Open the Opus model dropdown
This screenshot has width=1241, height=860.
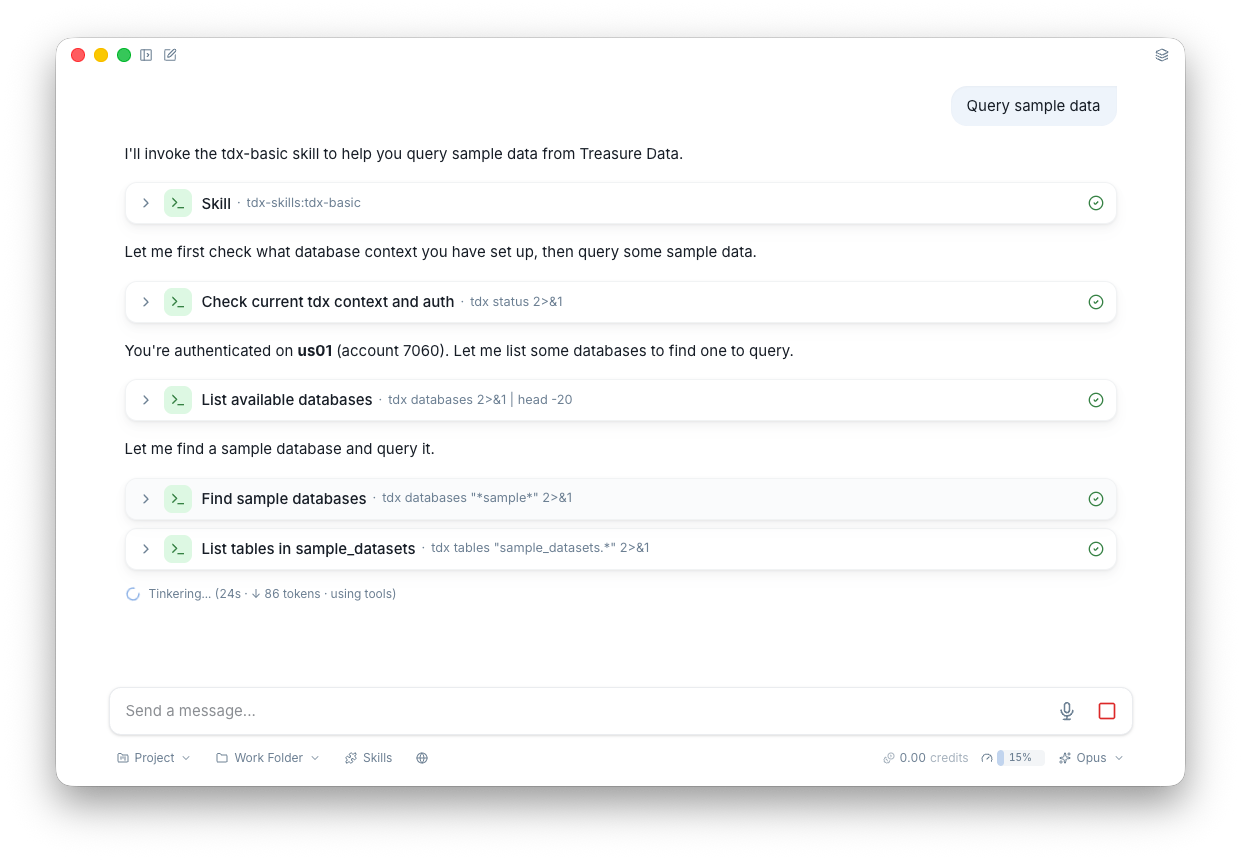(1090, 757)
